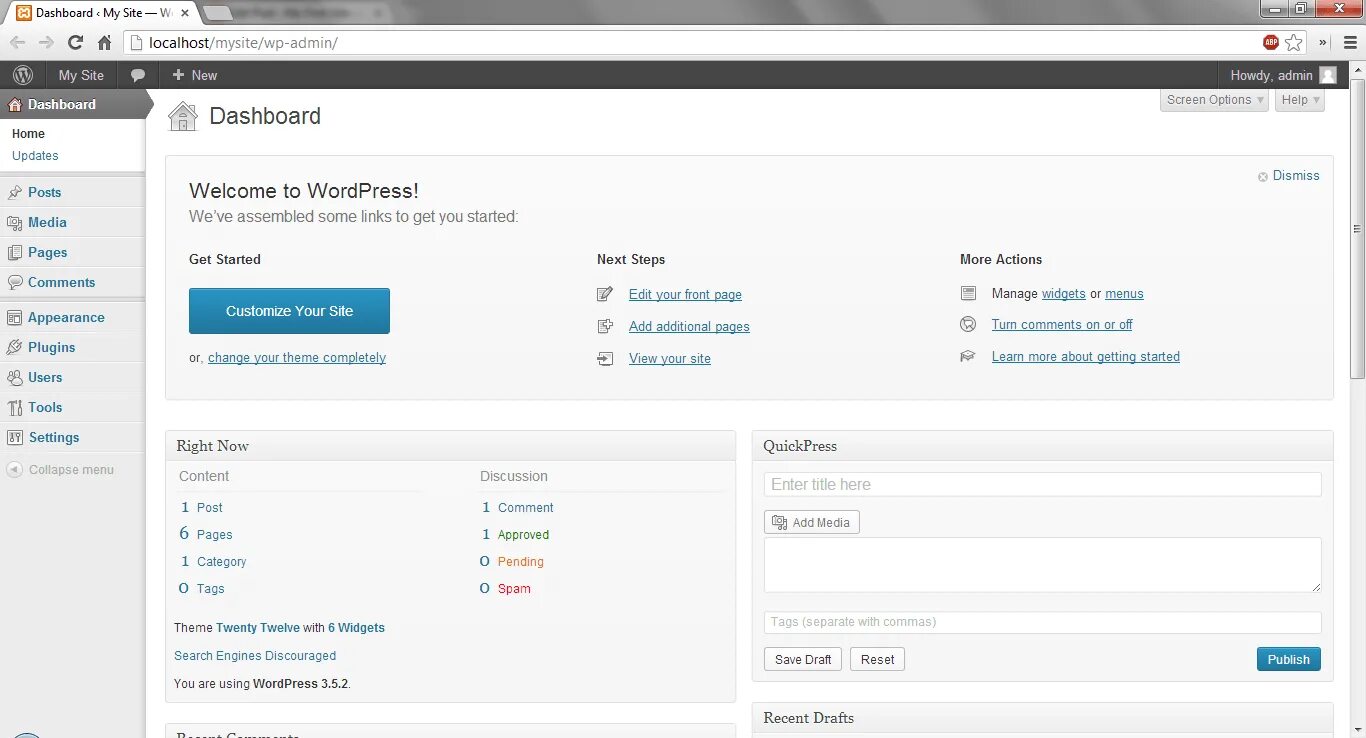The image size is (1366, 738).
Task: Click the graduation cap icon beside Learn more
Action: tap(968, 356)
